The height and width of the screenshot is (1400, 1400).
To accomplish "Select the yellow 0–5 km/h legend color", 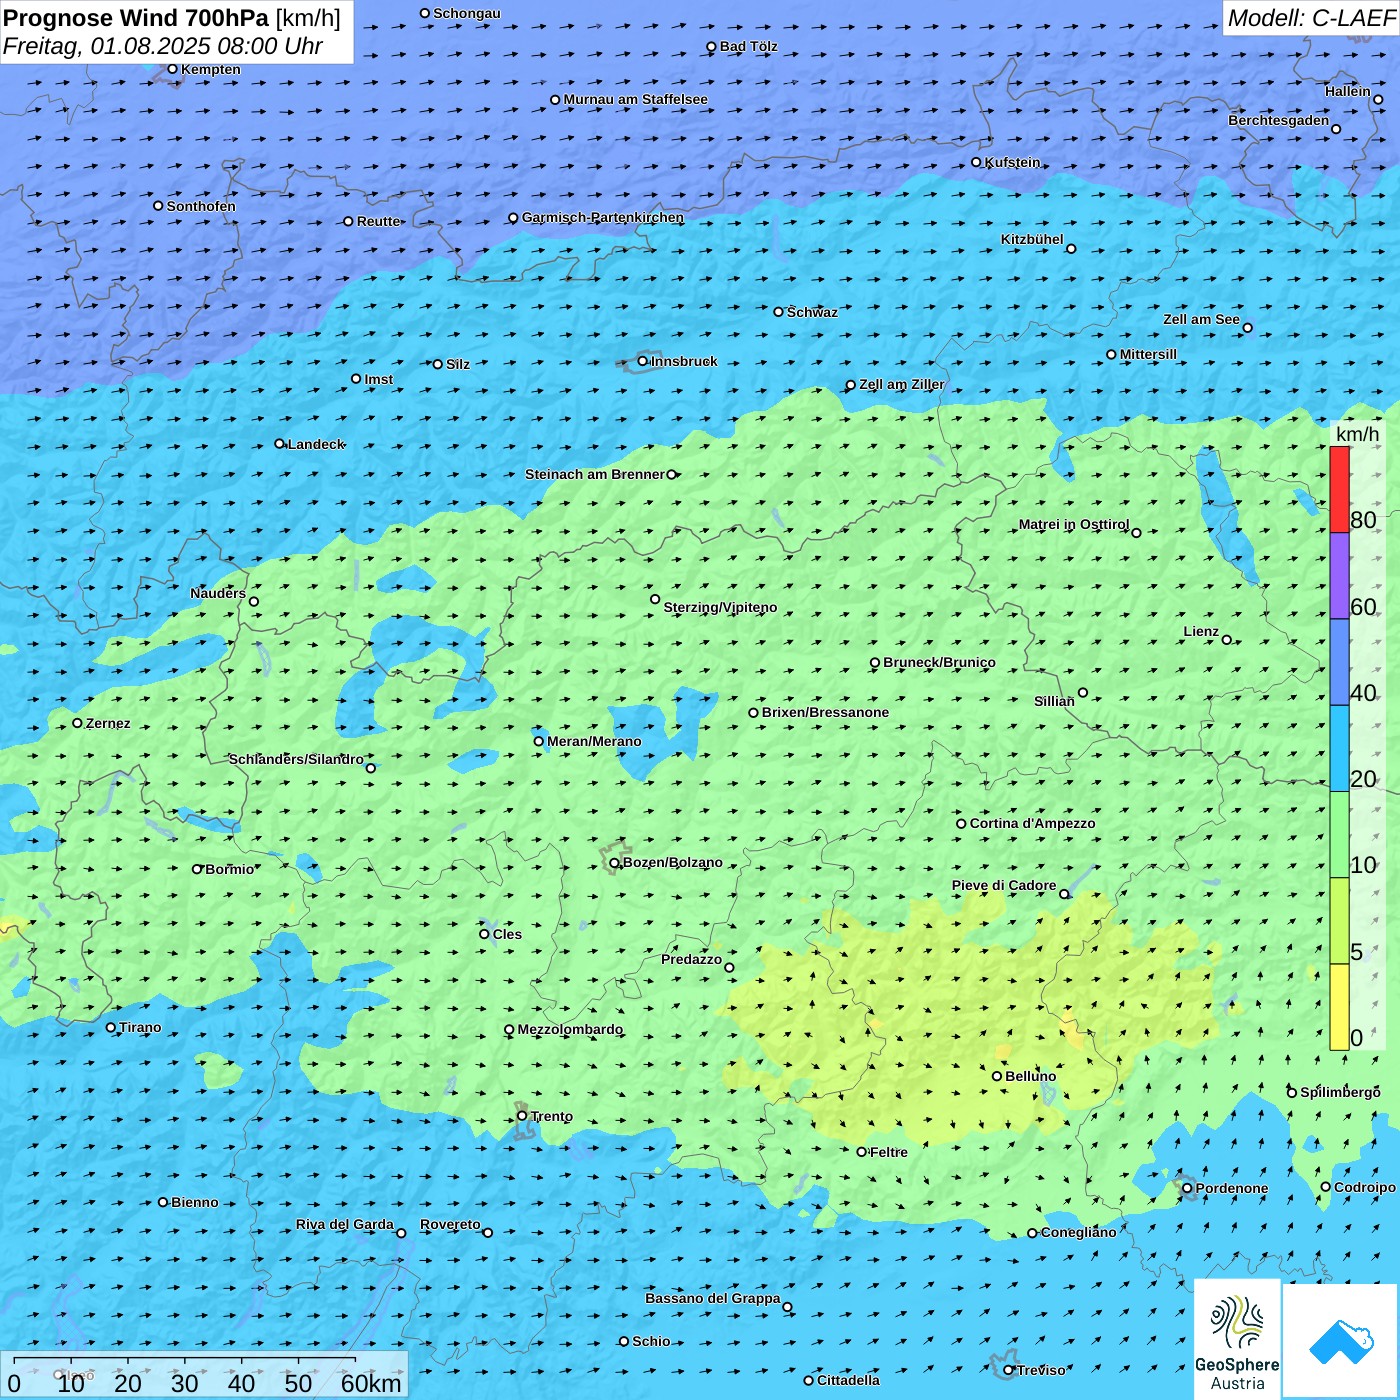I will click(1339, 1007).
